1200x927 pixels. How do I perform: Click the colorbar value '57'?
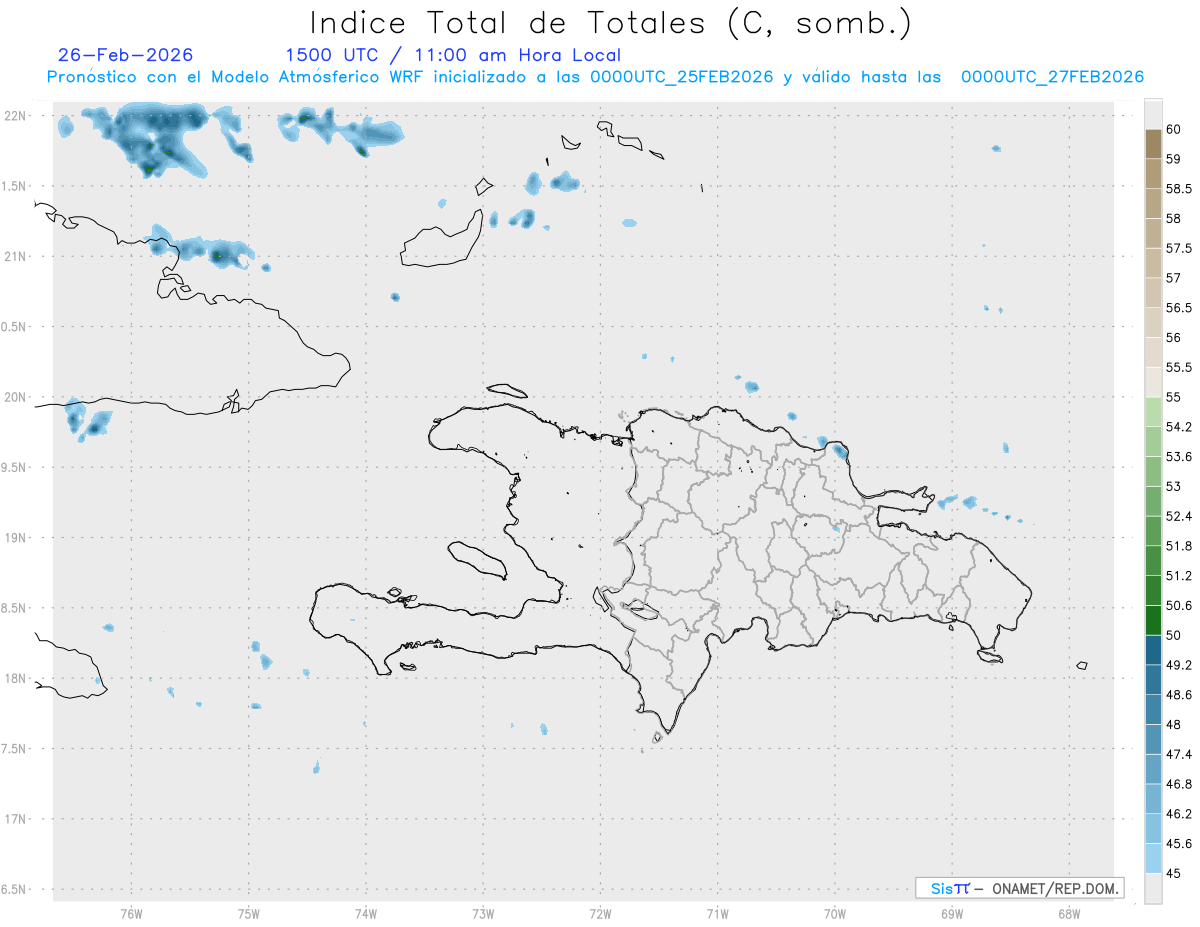pyautogui.click(x=1173, y=278)
